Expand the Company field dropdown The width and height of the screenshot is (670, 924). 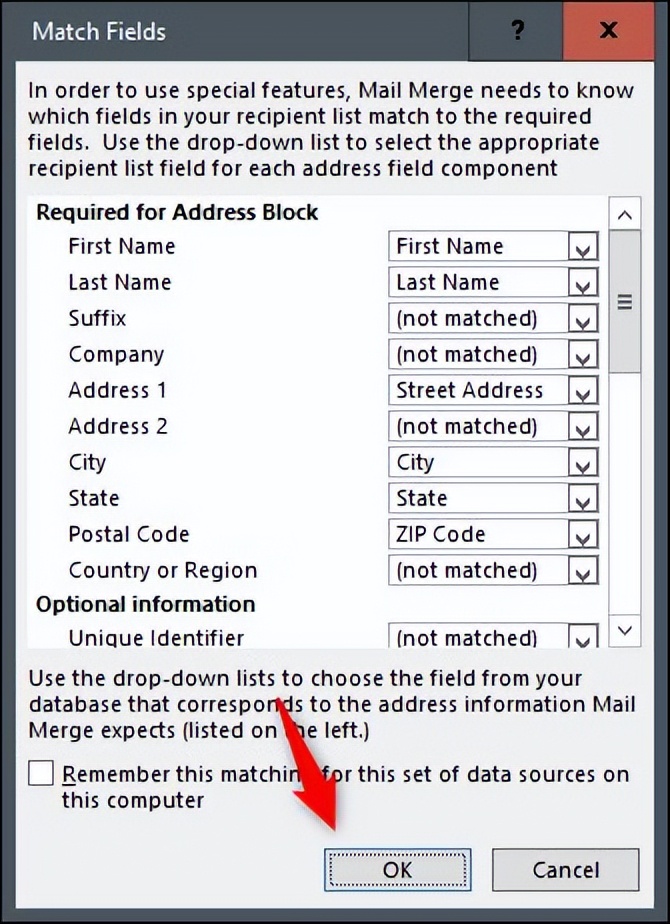[x=583, y=355]
